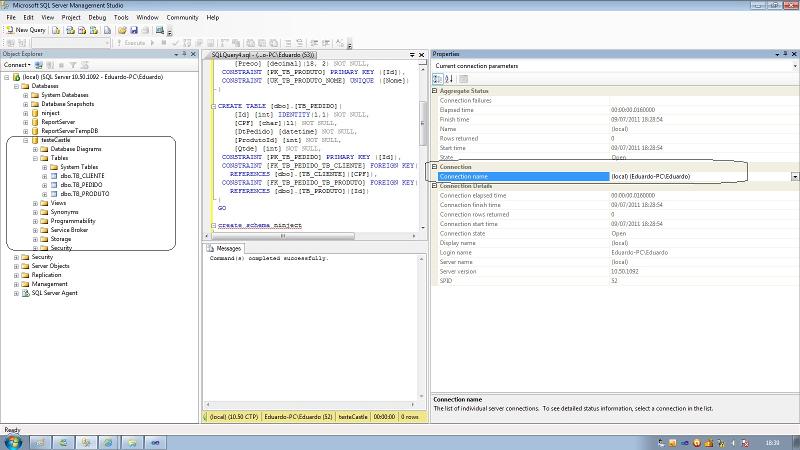The height and width of the screenshot is (450, 800).
Task: Collapse the Connection Details category
Action: (435, 186)
